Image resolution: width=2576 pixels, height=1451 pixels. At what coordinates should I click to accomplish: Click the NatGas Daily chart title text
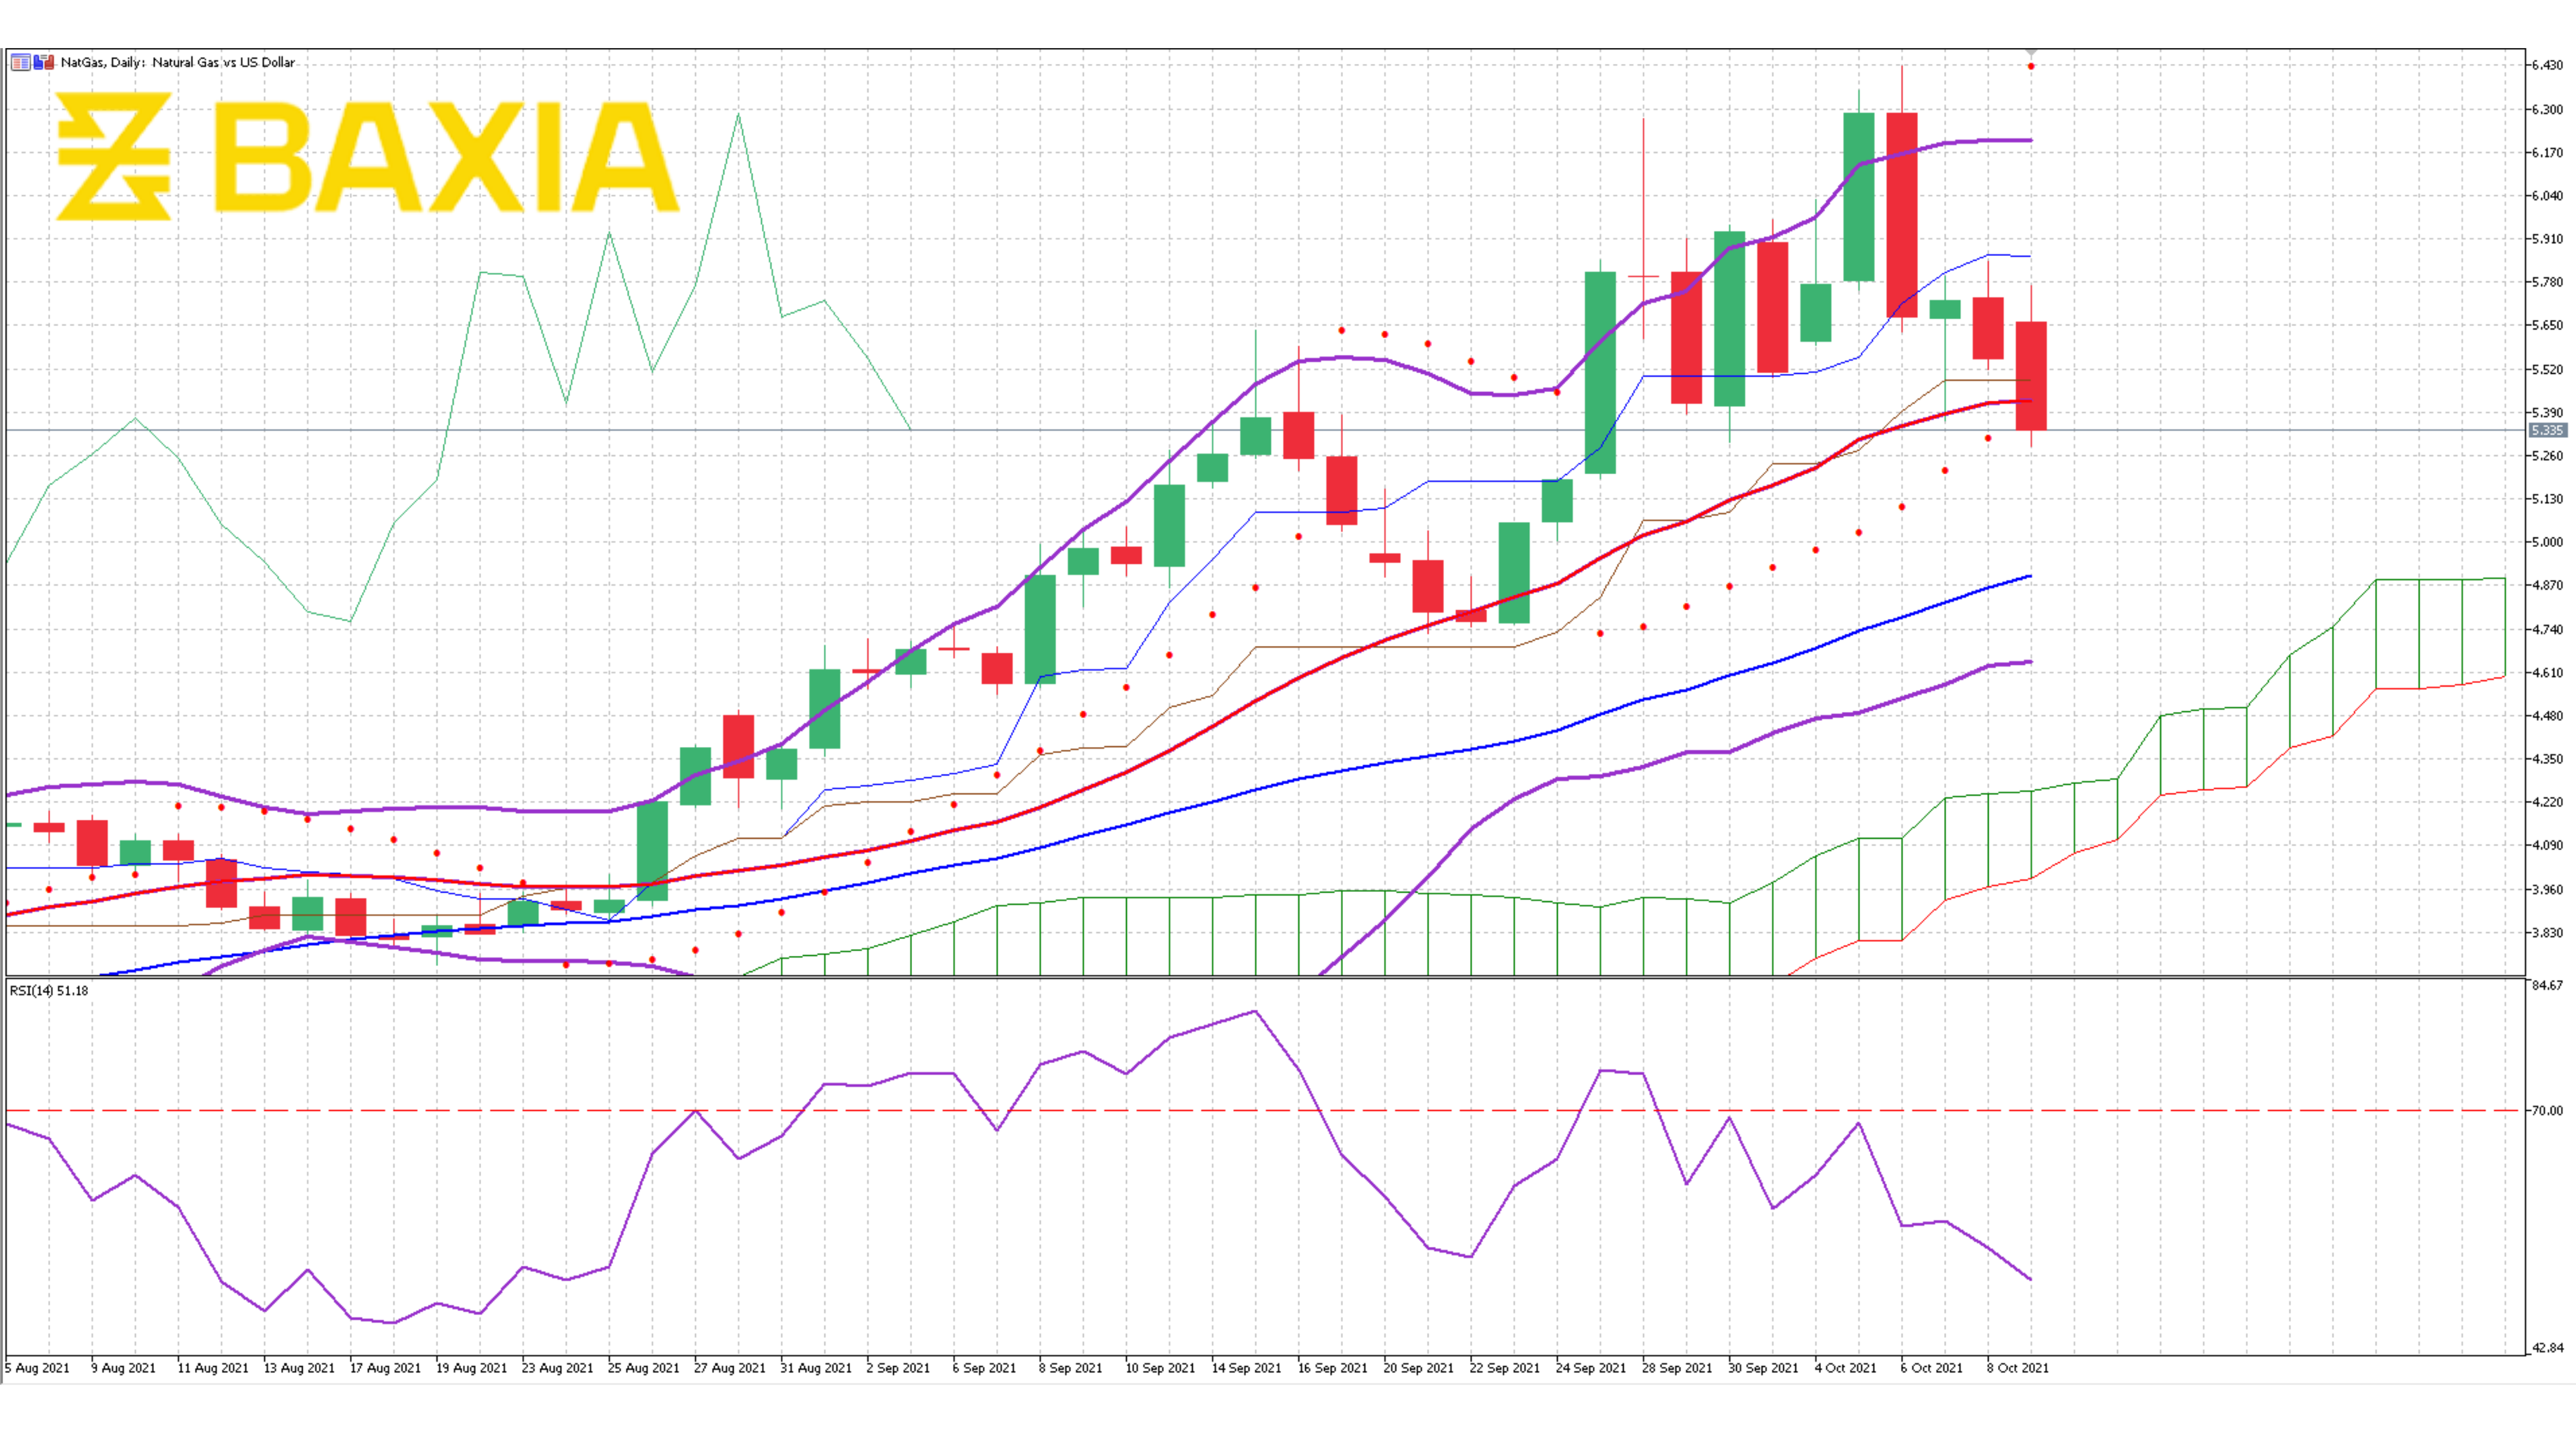coord(177,62)
